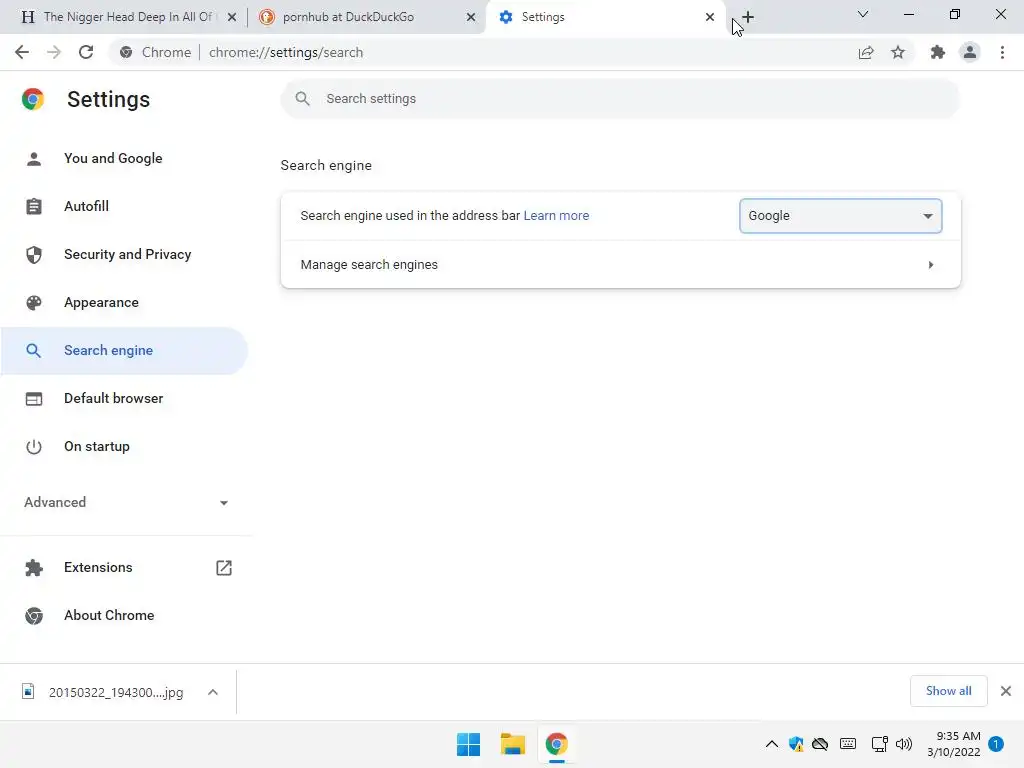Screen dimensions: 1024x768
Task: Click the forward navigation arrow
Action: (54, 52)
